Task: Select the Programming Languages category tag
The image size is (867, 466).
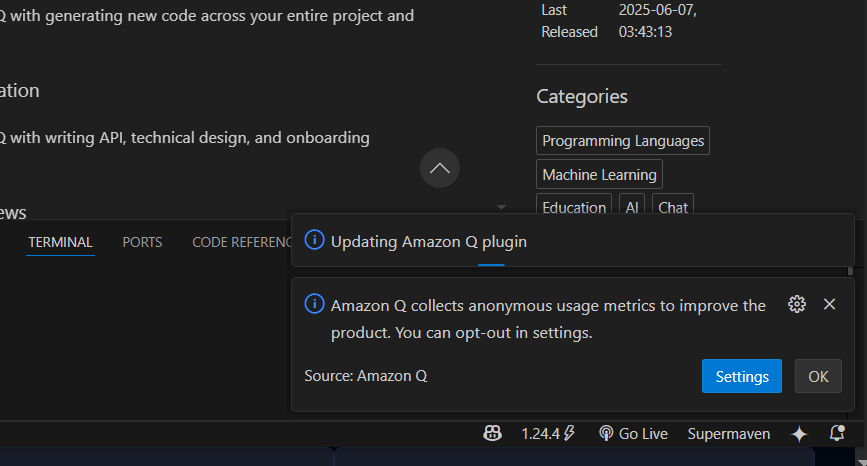Action: pos(623,141)
